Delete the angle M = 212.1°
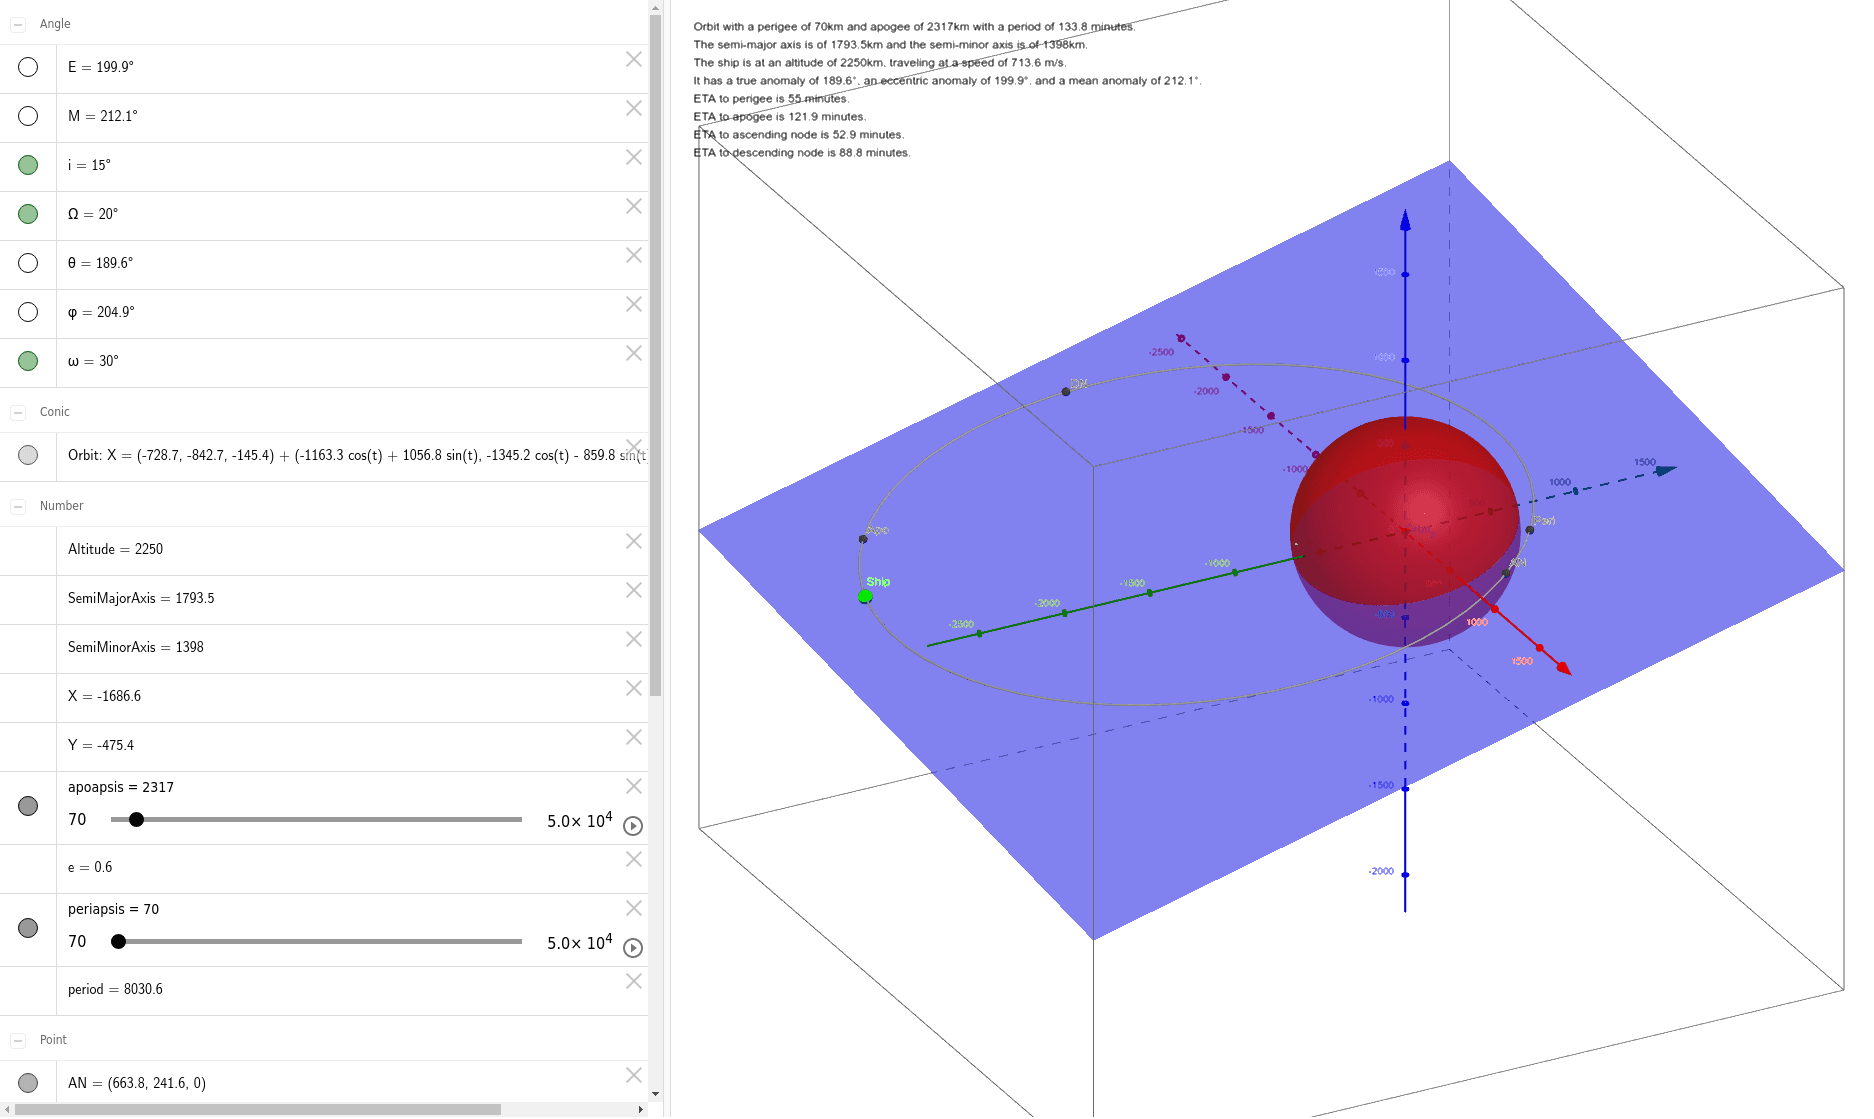This screenshot has width=1874, height=1119. [634, 108]
